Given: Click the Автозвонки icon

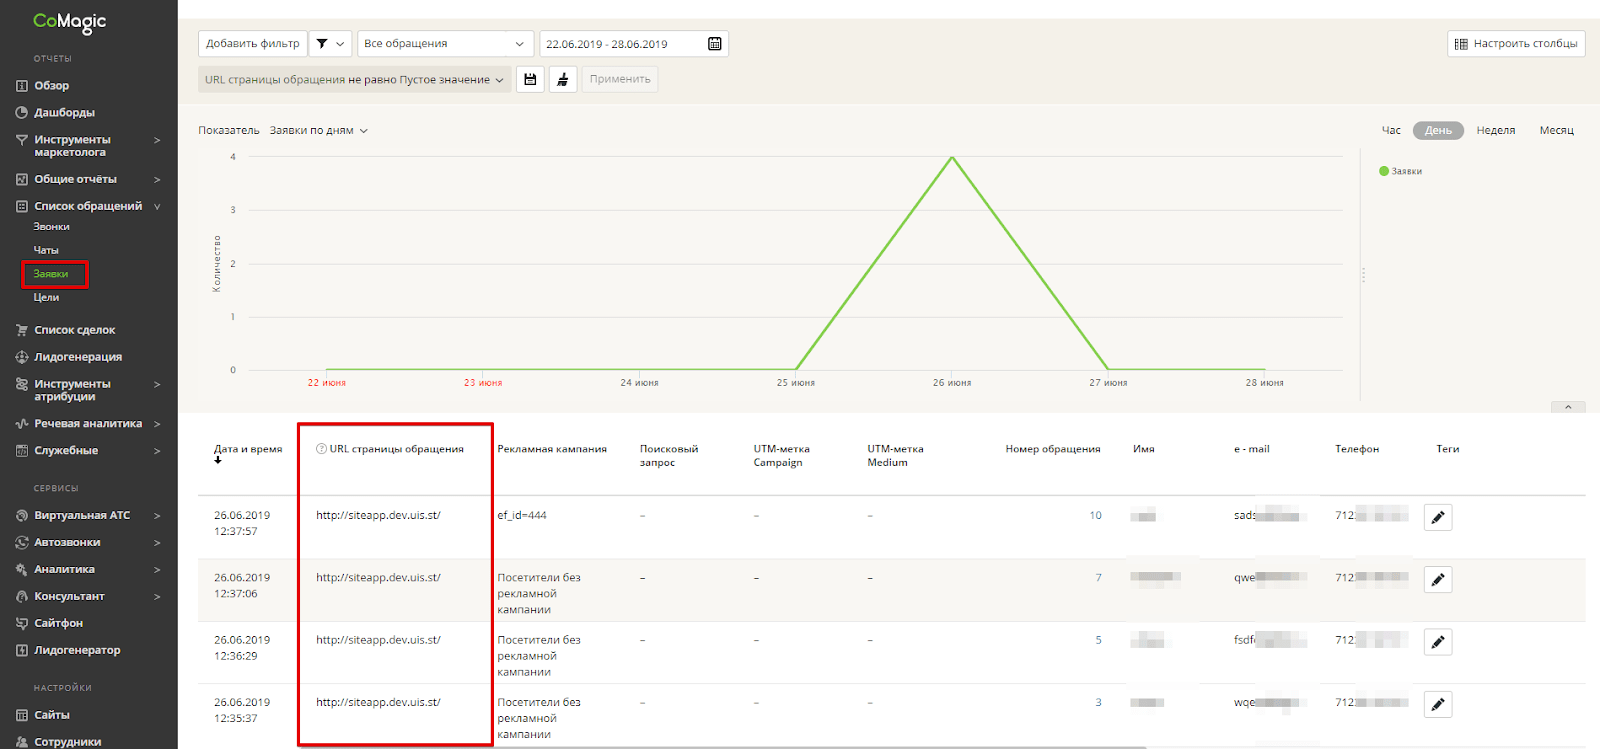Looking at the screenshot, I should (21, 543).
